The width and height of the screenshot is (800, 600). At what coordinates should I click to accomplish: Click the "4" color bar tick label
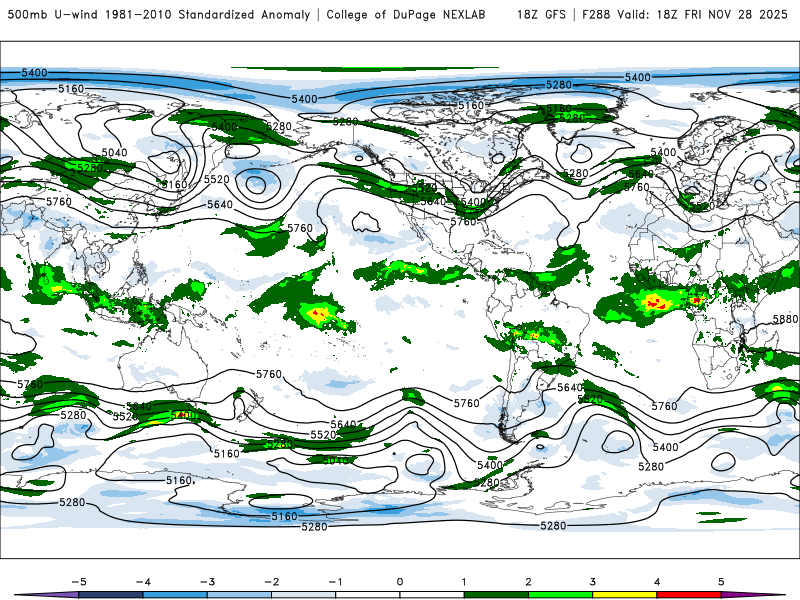[x=657, y=582]
